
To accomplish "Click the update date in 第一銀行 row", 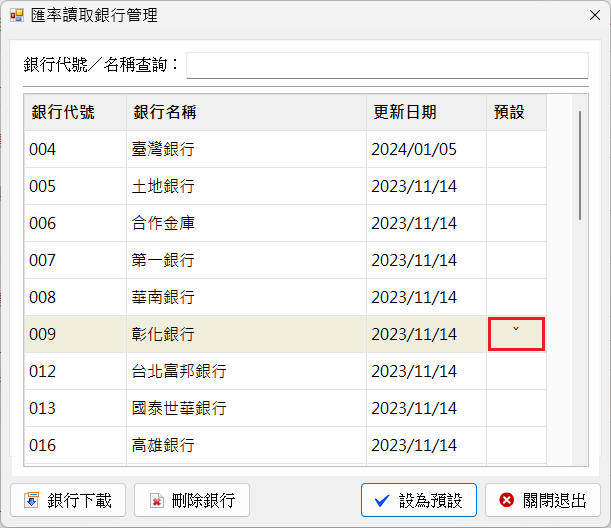I will point(414,260).
